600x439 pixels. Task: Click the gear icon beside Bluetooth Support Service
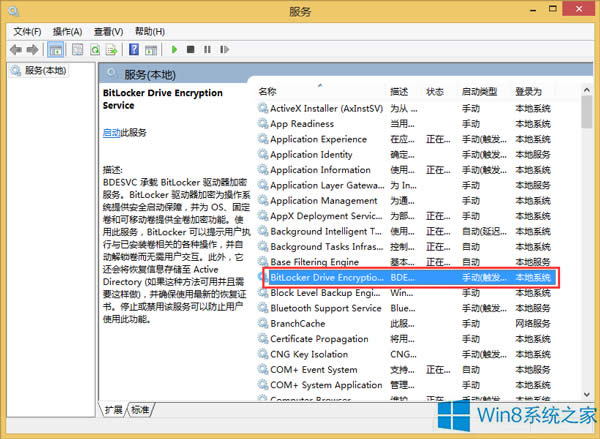click(263, 307)
